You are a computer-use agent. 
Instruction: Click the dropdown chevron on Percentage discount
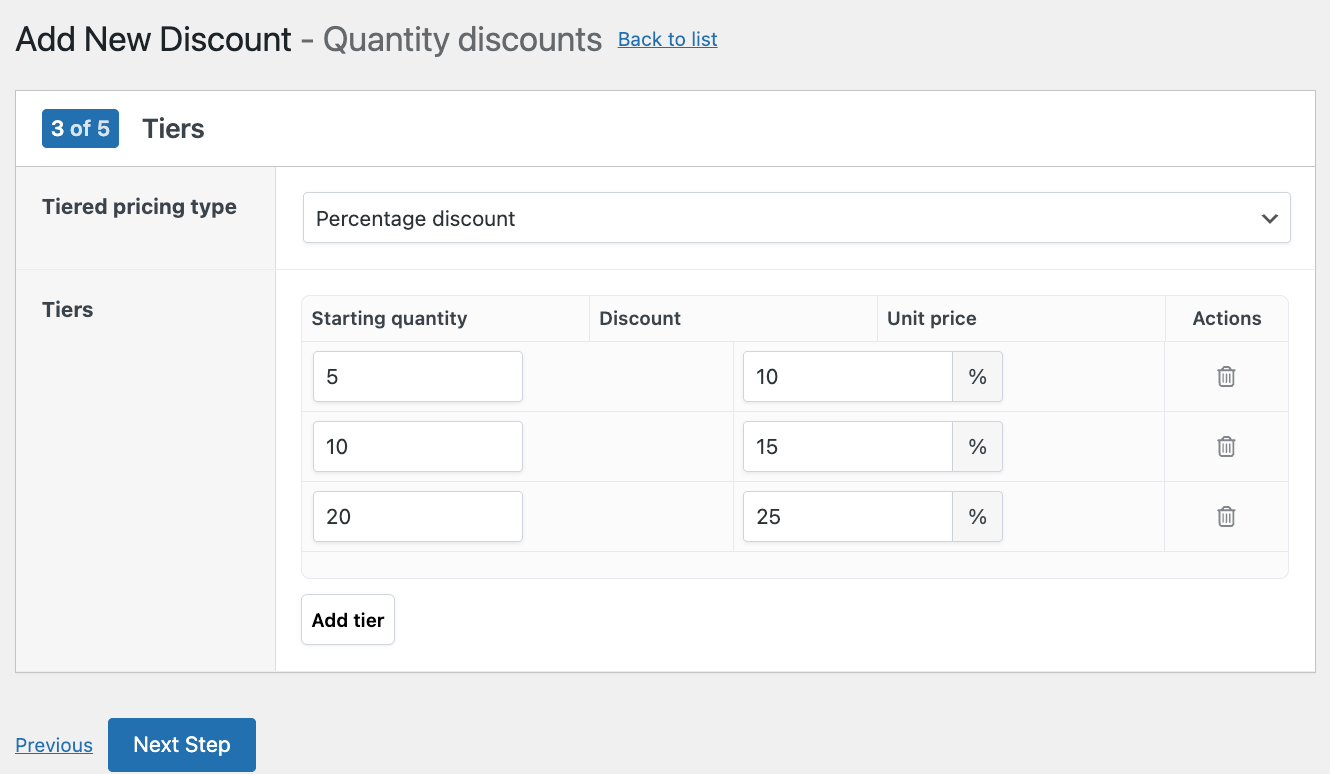[x=1269, y=217]
